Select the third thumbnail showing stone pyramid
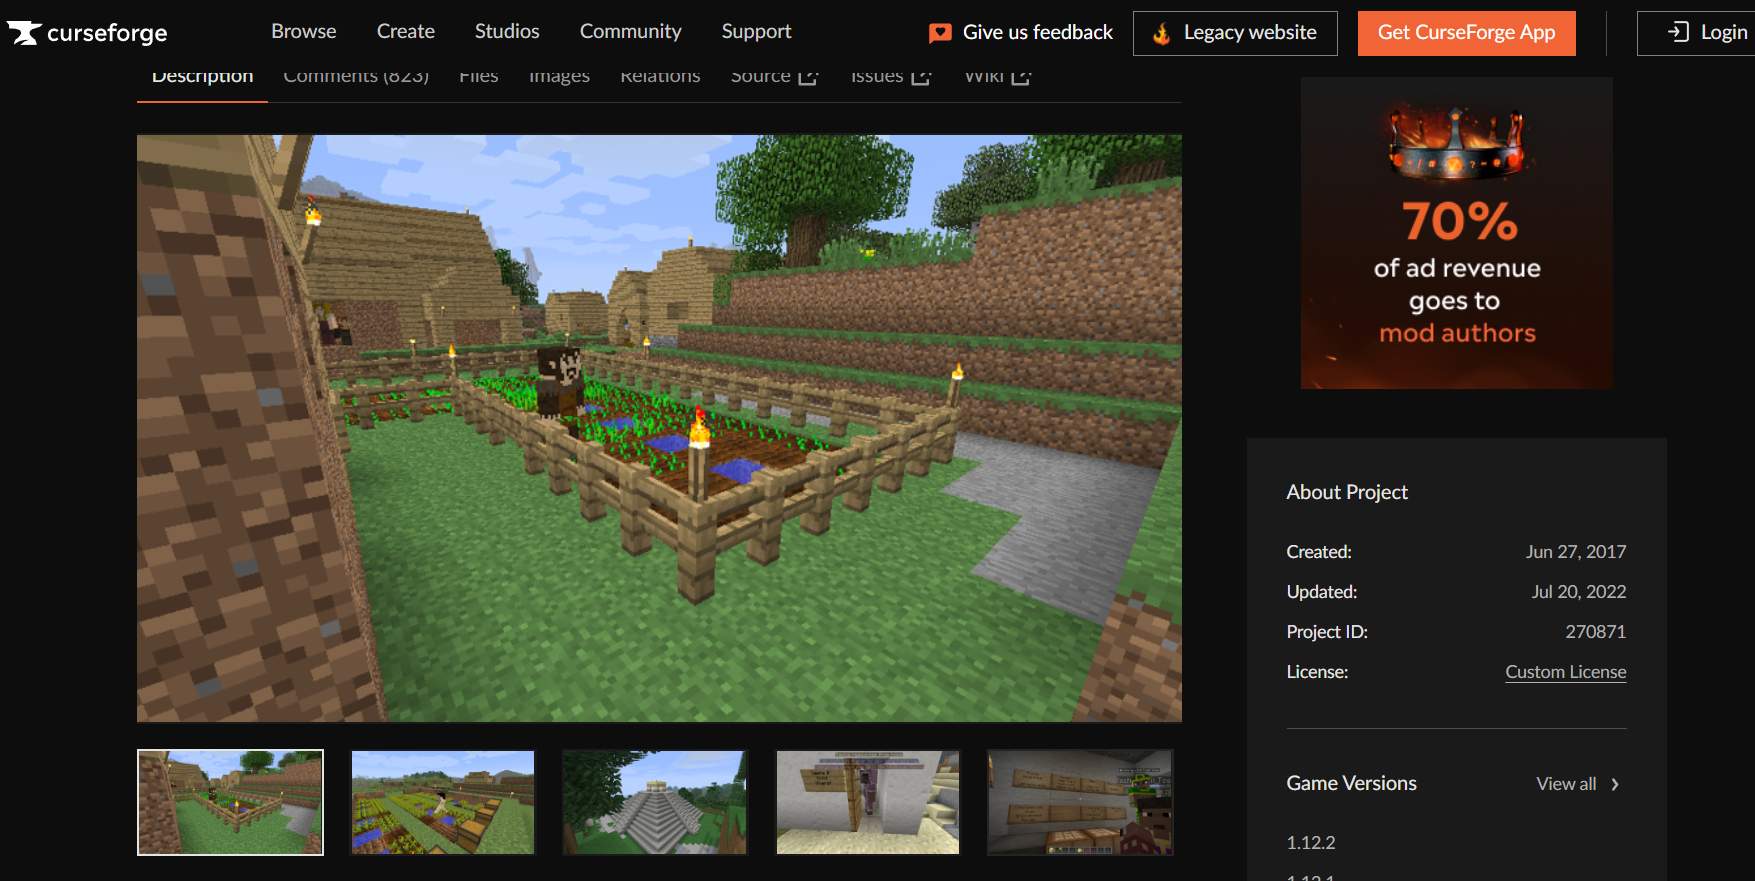 [x=654, y=802]
